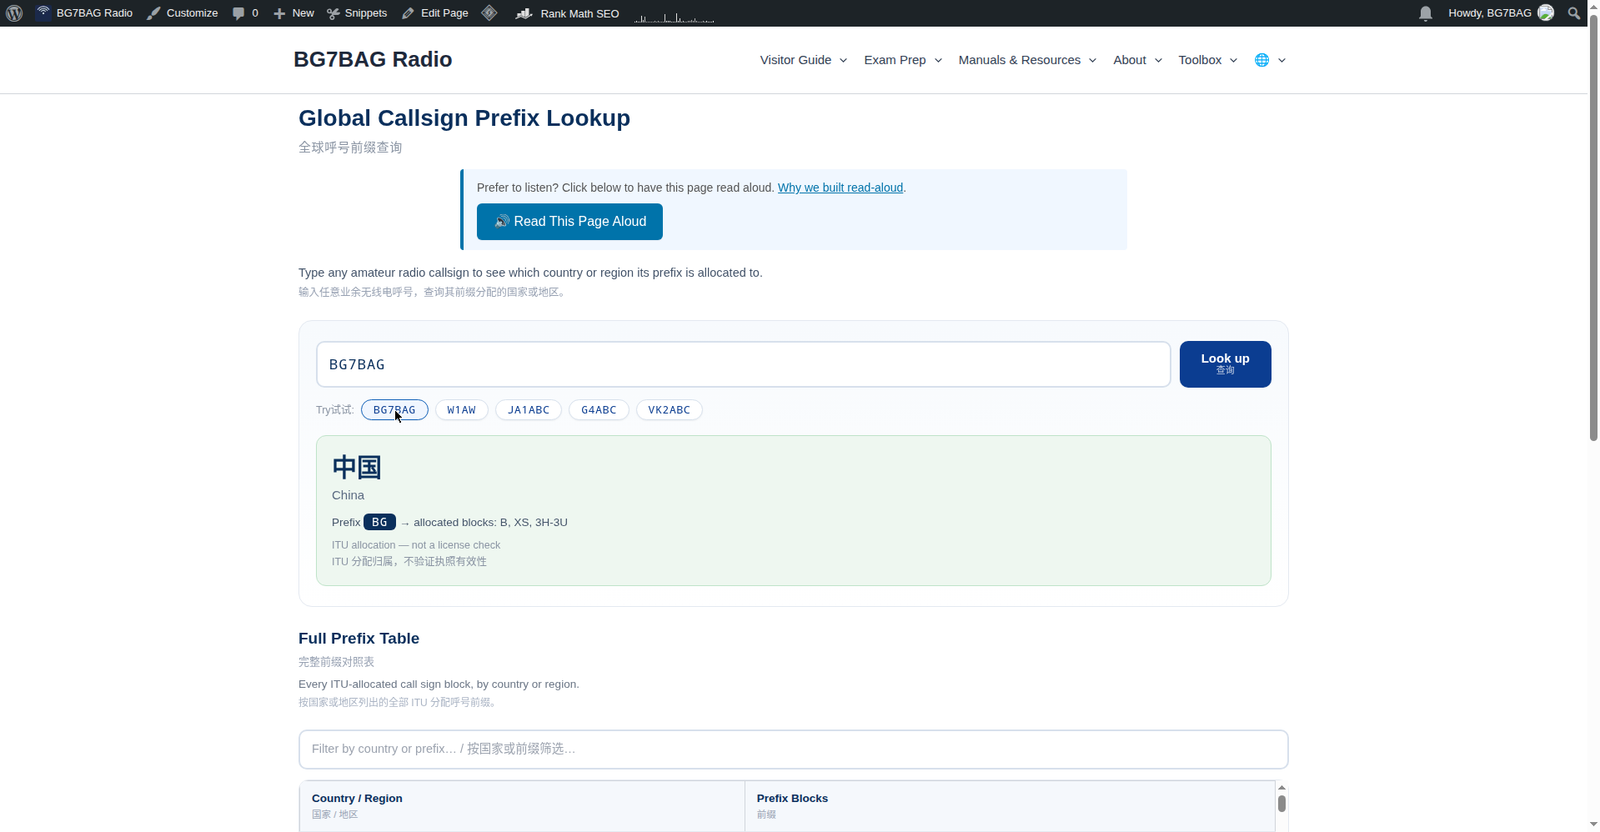Select the JA1ABC example chip
This screenshot has height=832, width=1600.
pos(528,410)
